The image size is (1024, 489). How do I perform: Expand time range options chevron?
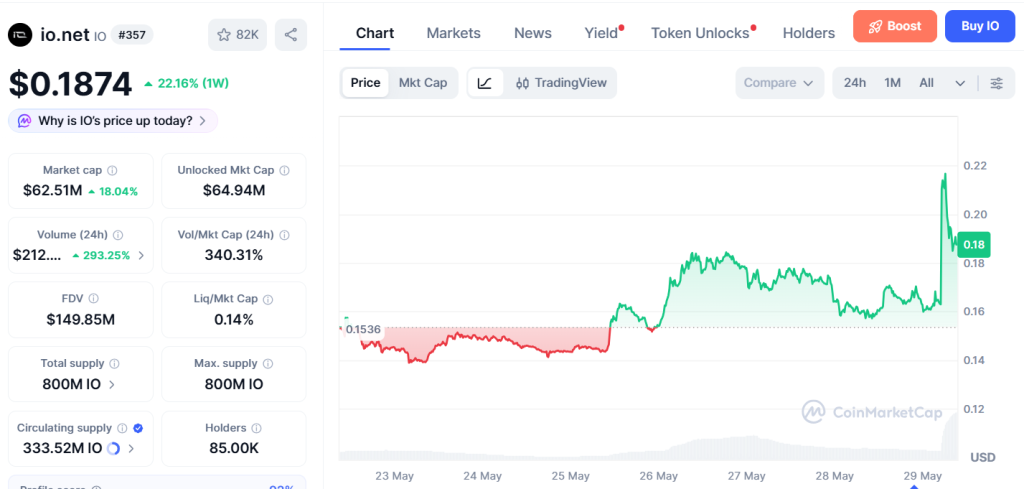pyautogui.click(x=959, y=83)
